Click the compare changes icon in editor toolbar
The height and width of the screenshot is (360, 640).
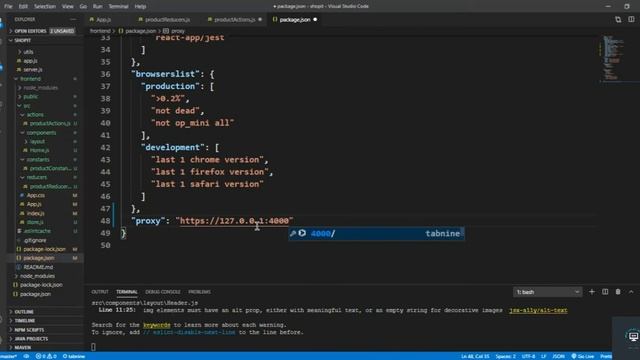618,20
